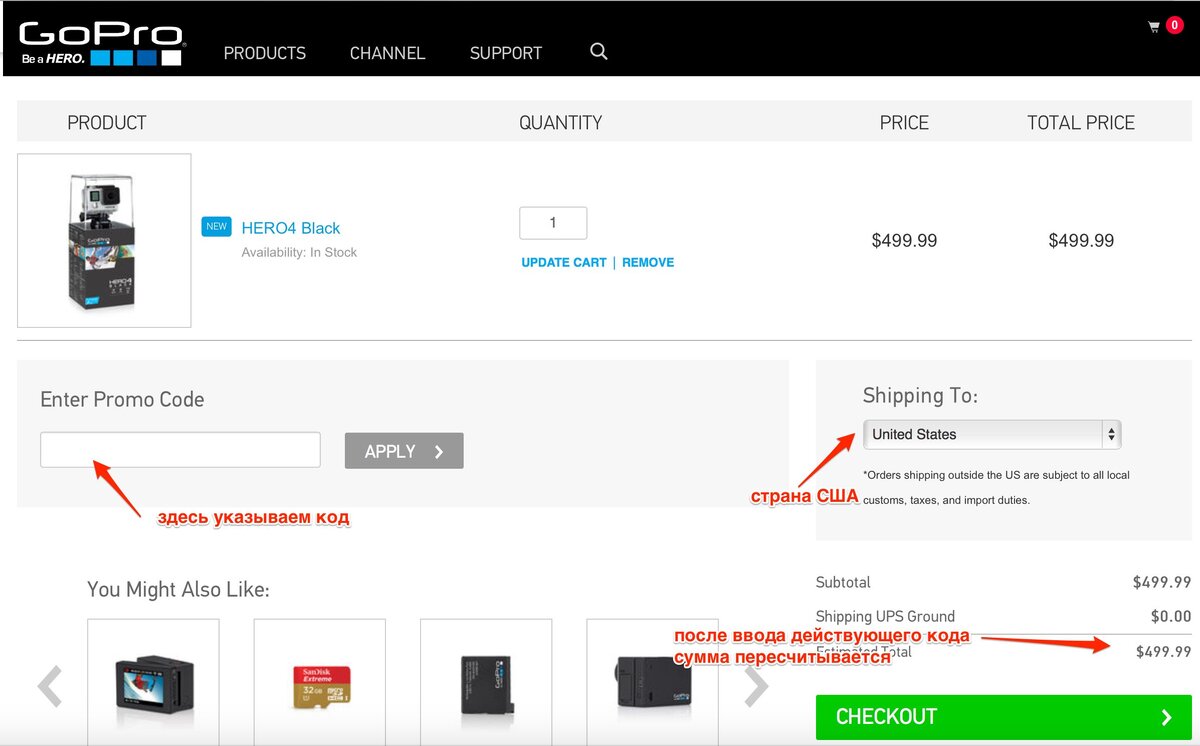Go to the SUPPORT menu

[506, 53]
